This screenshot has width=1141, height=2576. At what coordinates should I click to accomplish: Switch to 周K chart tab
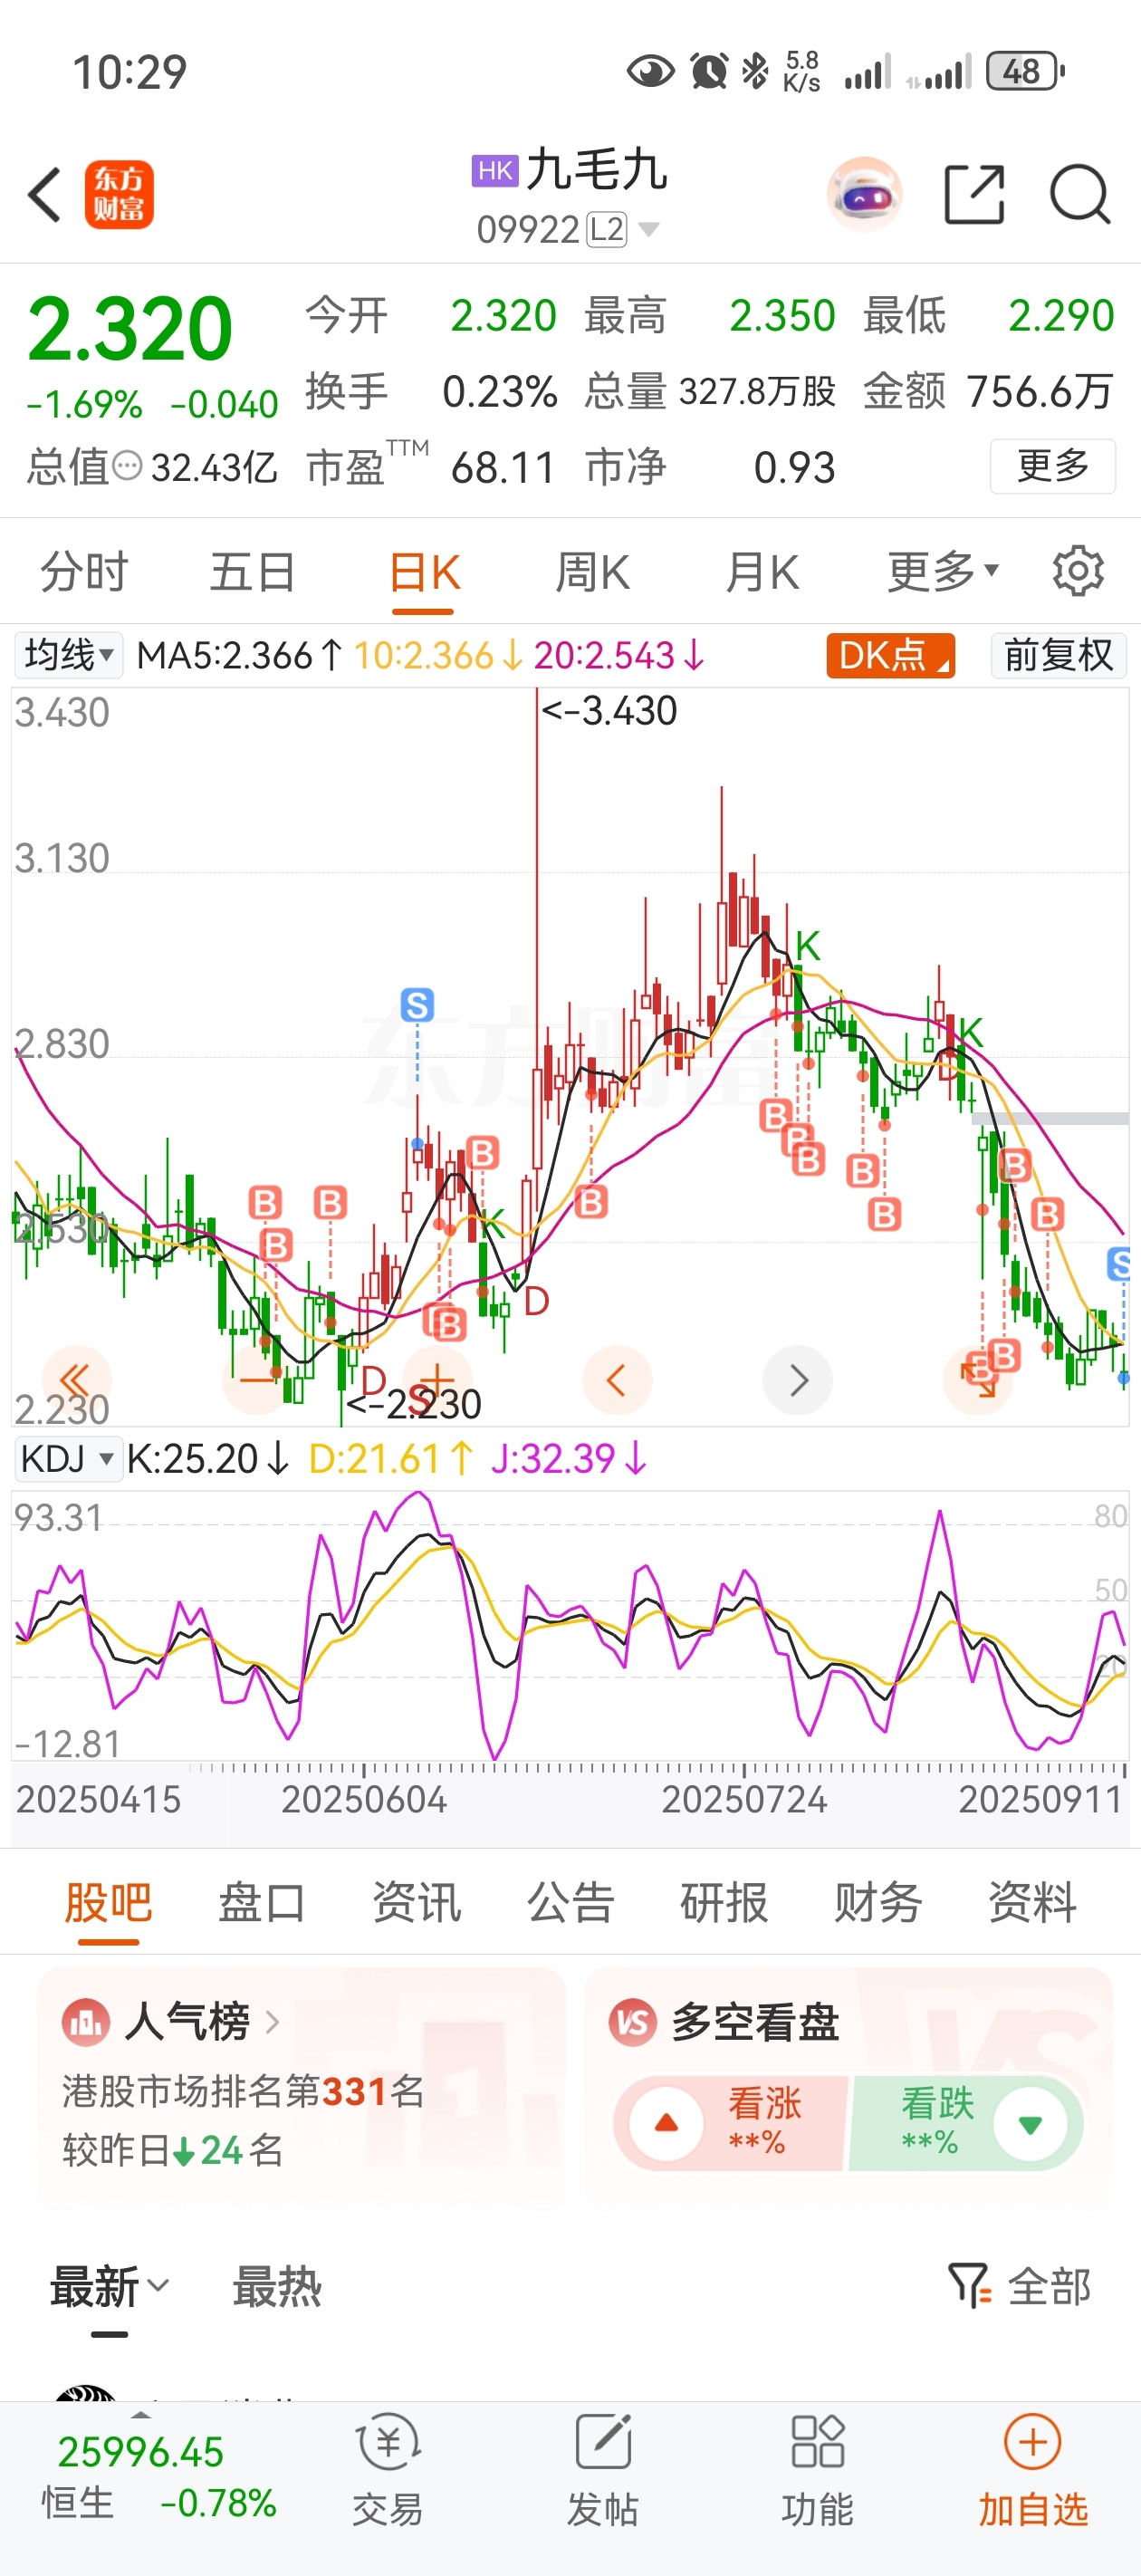[592, 573]
